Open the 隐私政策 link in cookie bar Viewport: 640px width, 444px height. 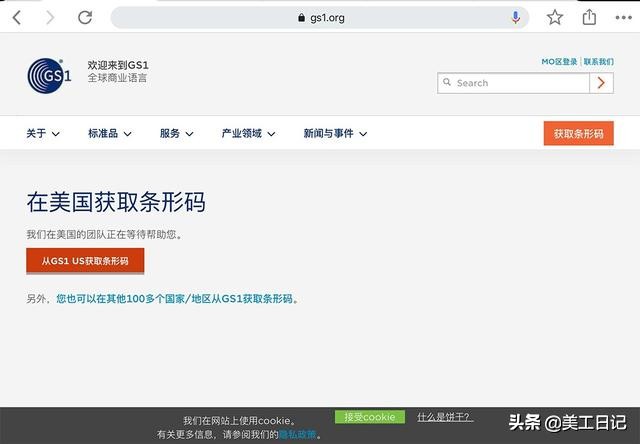pos(298,435)
